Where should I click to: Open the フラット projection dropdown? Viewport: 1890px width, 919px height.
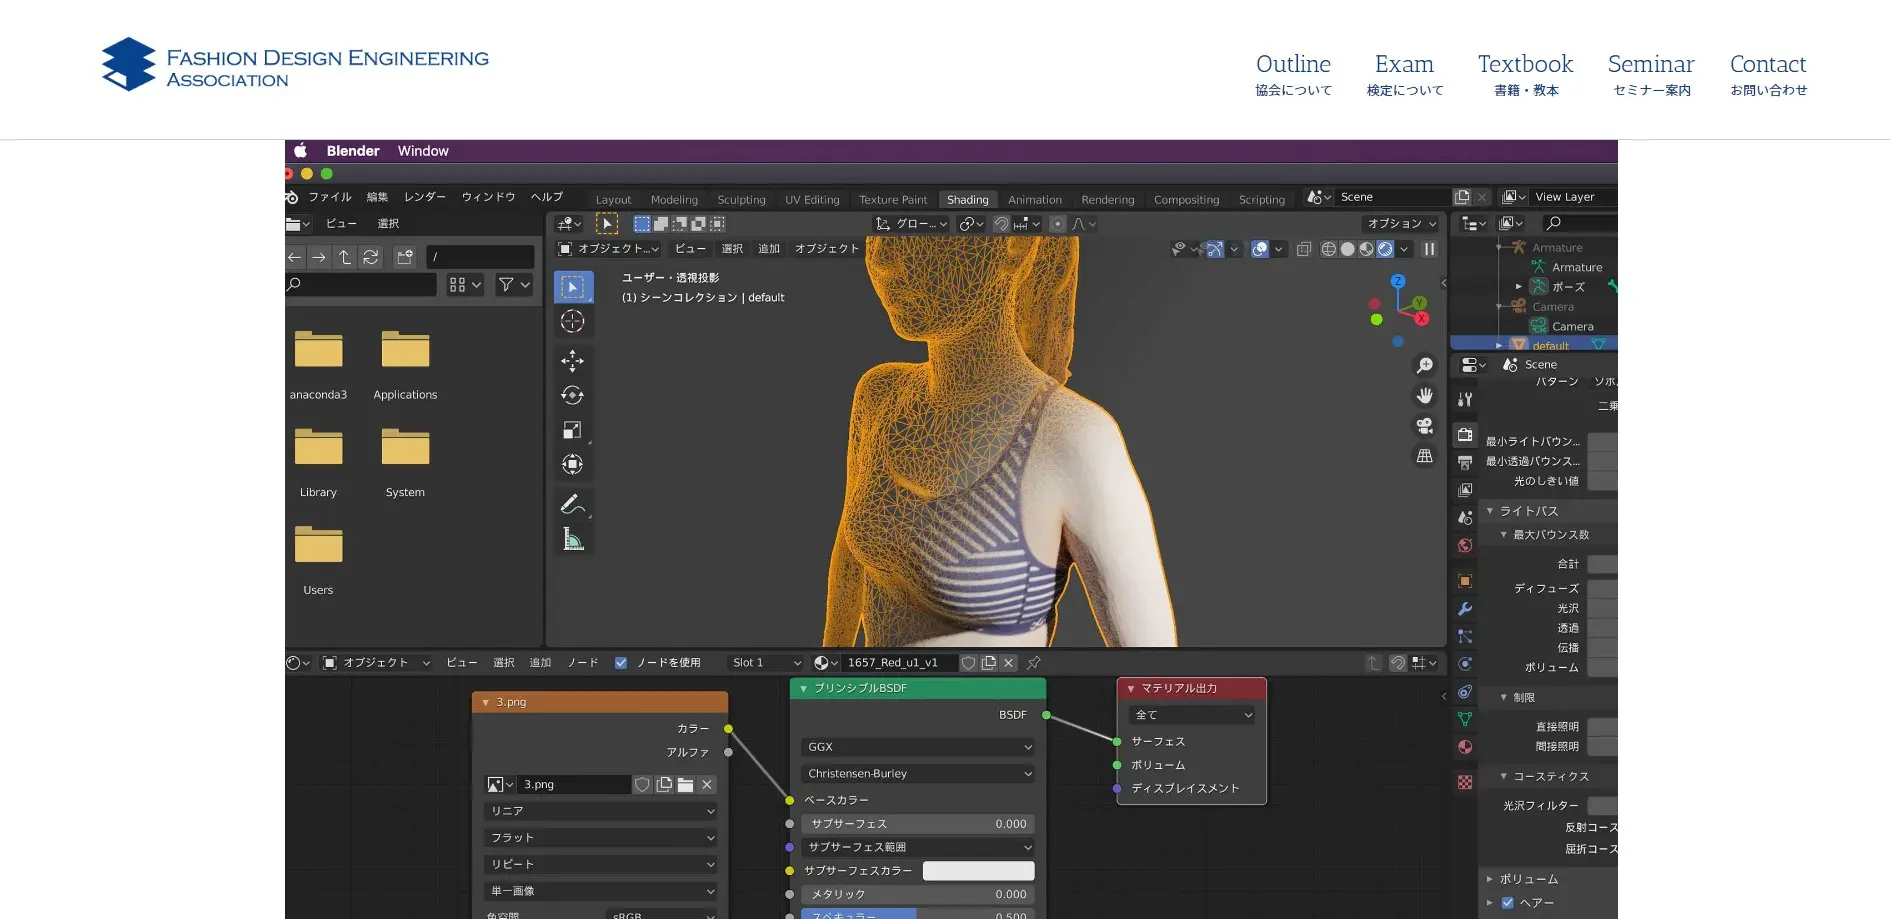point(600,838)
